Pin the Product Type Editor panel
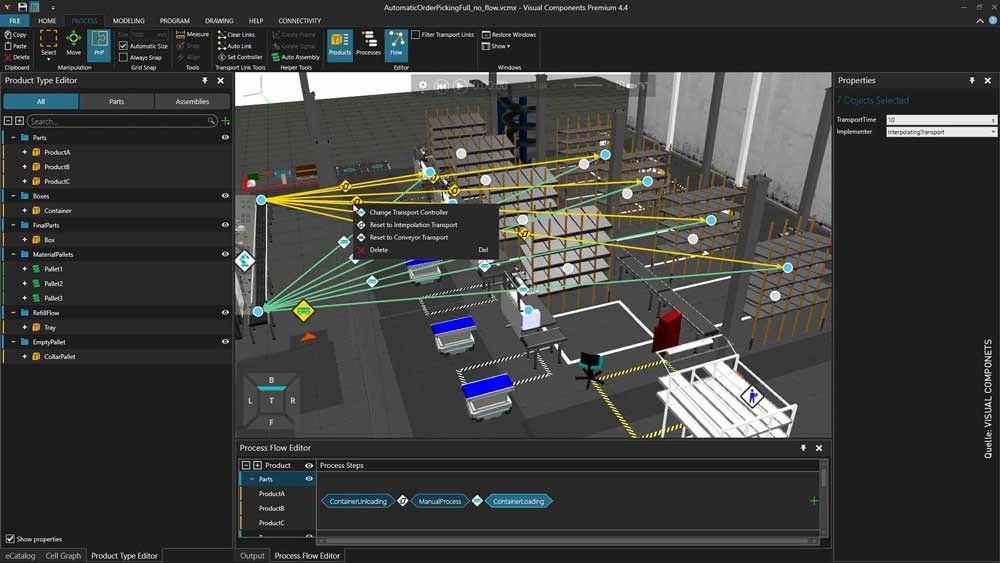 pos(205,81)
